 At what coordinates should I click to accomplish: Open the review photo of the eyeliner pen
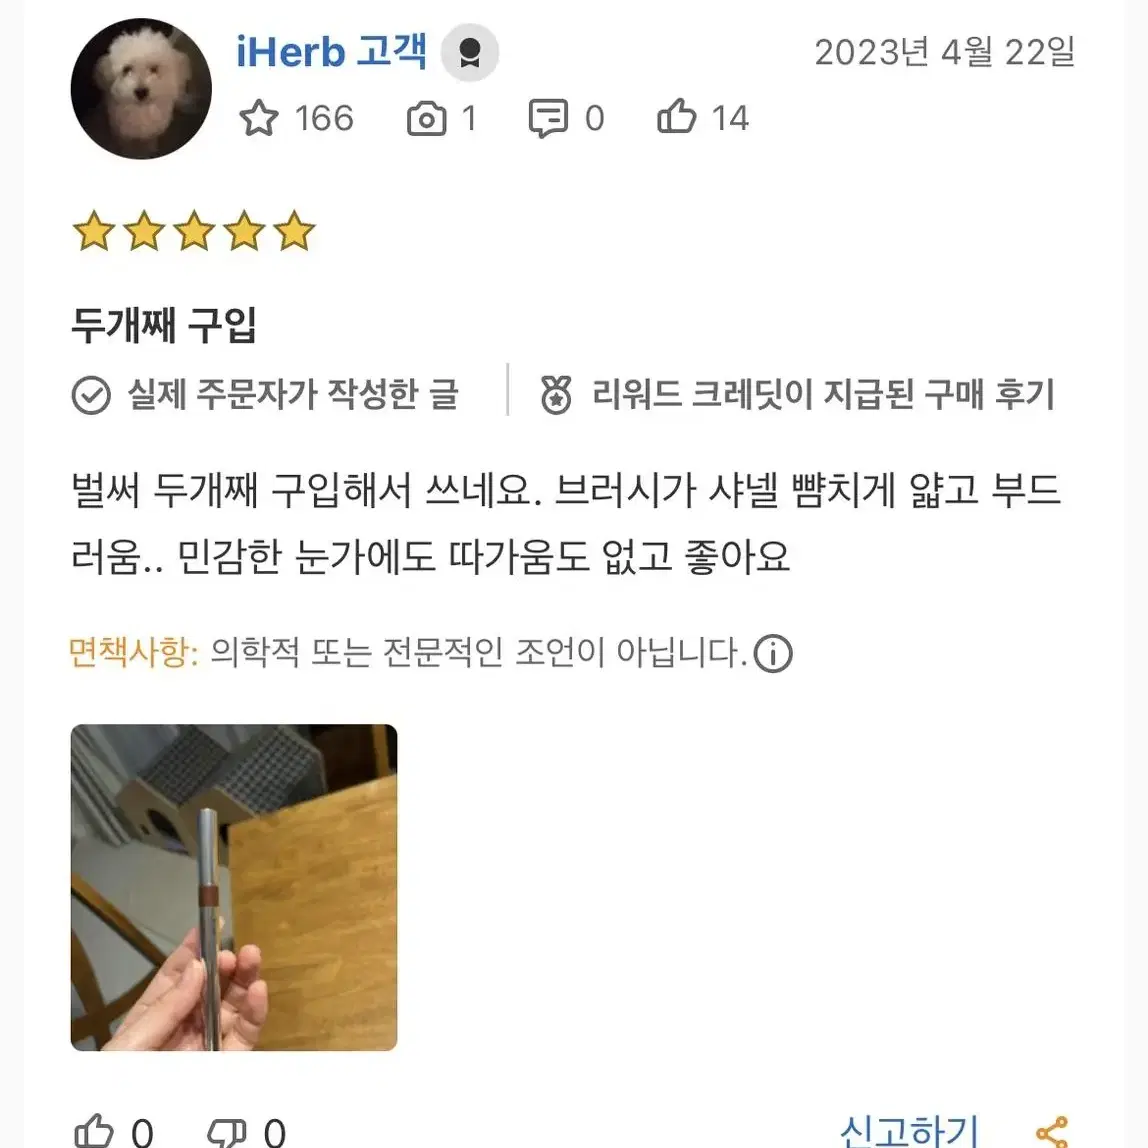[x=234, y=887]
